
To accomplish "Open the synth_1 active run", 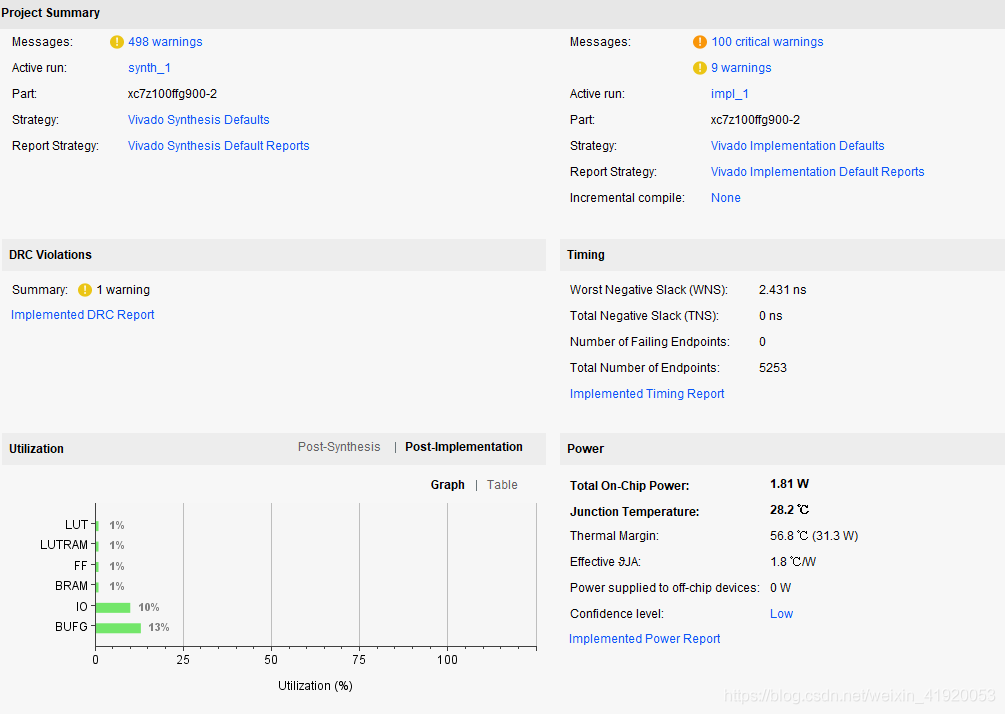I will point(150,68).
